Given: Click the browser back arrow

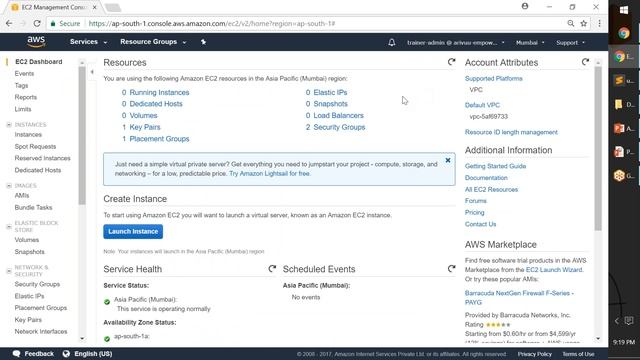Looking at the screenshot, I should click(9, 24).
